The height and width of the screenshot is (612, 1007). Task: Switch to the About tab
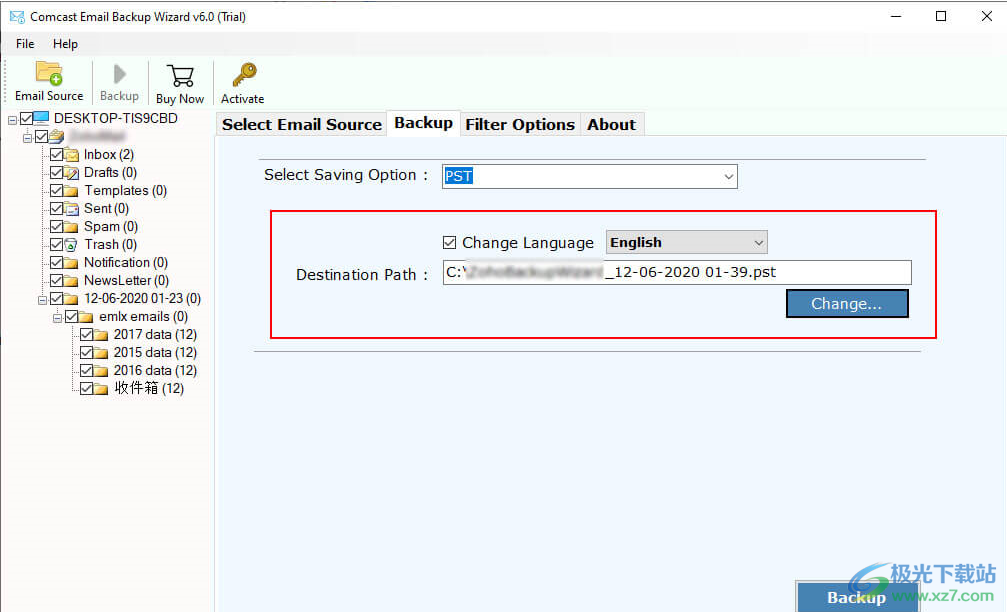click(611, 125)
